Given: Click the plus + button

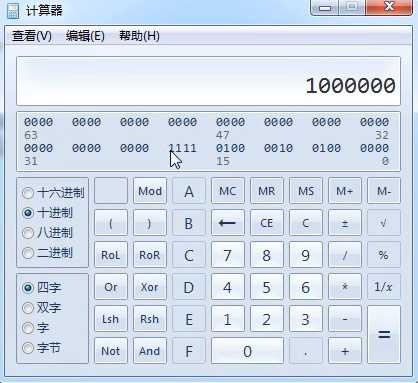Looking at the screenshot, I should tap(345, 351).
